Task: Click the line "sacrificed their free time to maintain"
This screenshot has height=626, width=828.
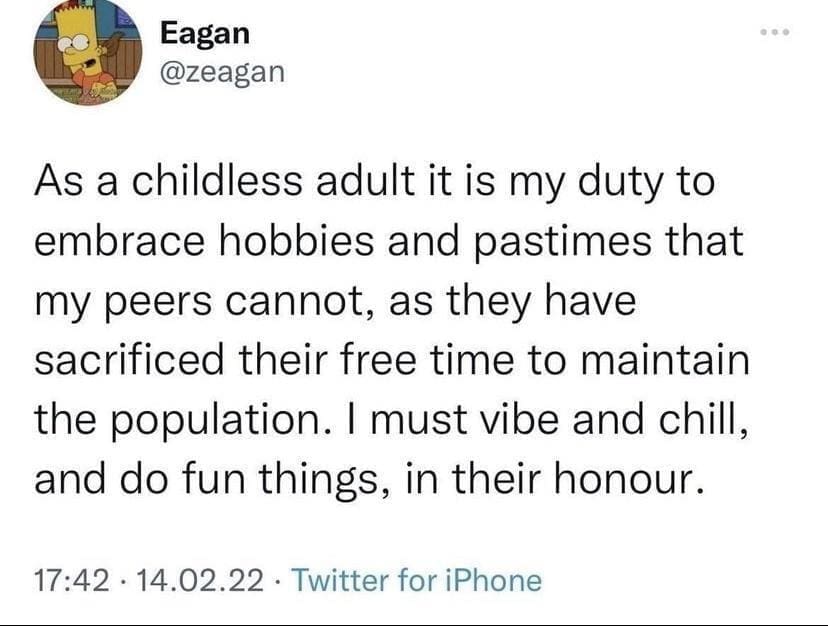Action: 391,362
